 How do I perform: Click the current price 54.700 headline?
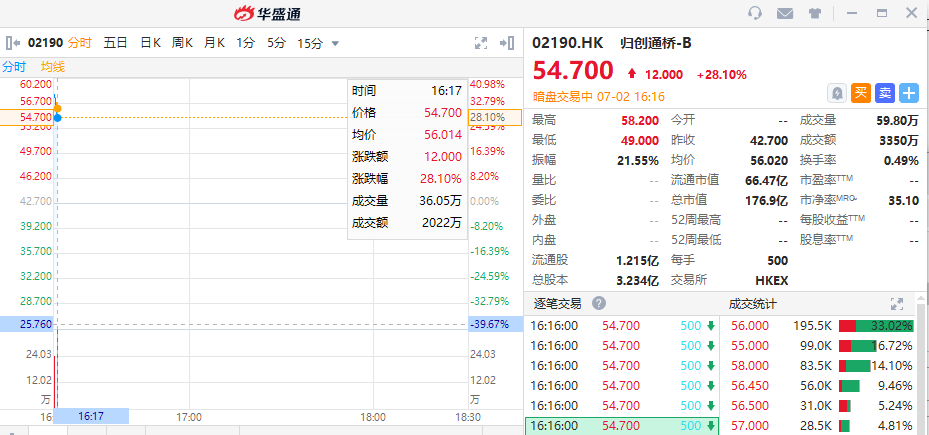click(x=573, y=70)
